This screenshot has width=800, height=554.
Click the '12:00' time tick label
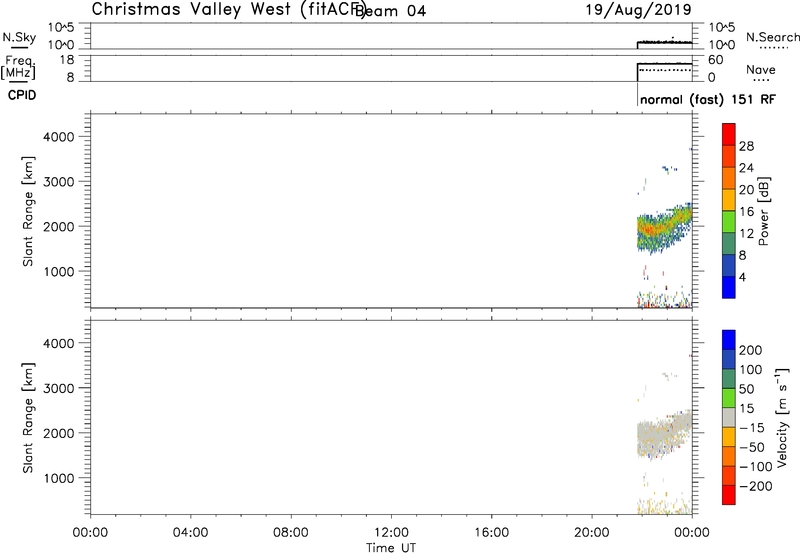point(391,533)
